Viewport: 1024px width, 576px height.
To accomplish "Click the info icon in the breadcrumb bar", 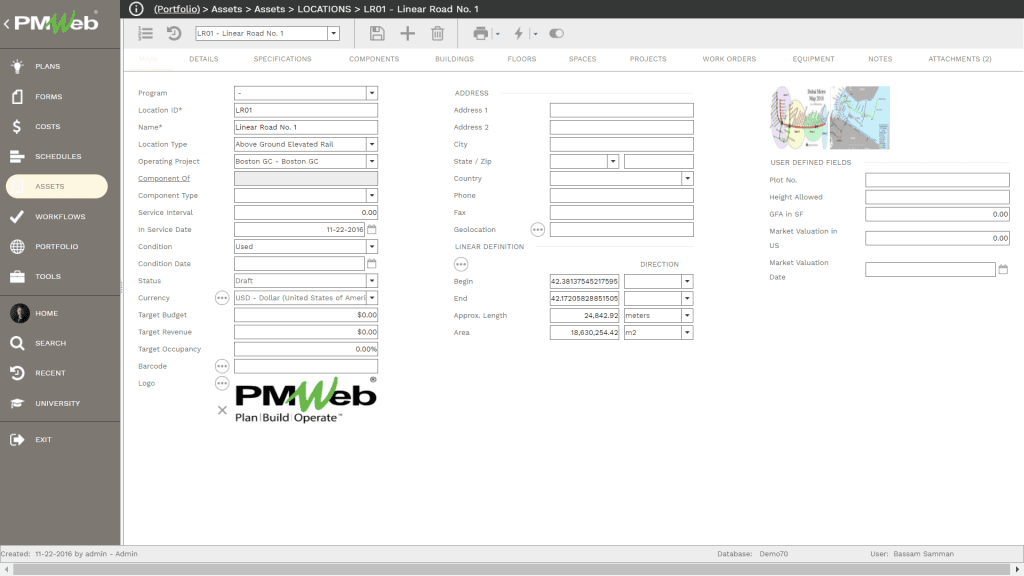I will (x=136, y=8).
